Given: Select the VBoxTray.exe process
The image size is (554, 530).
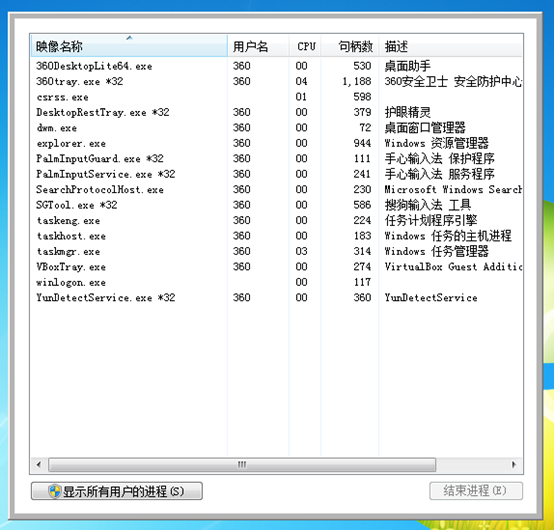Looking at the screenshot, I should pos(277,267).
